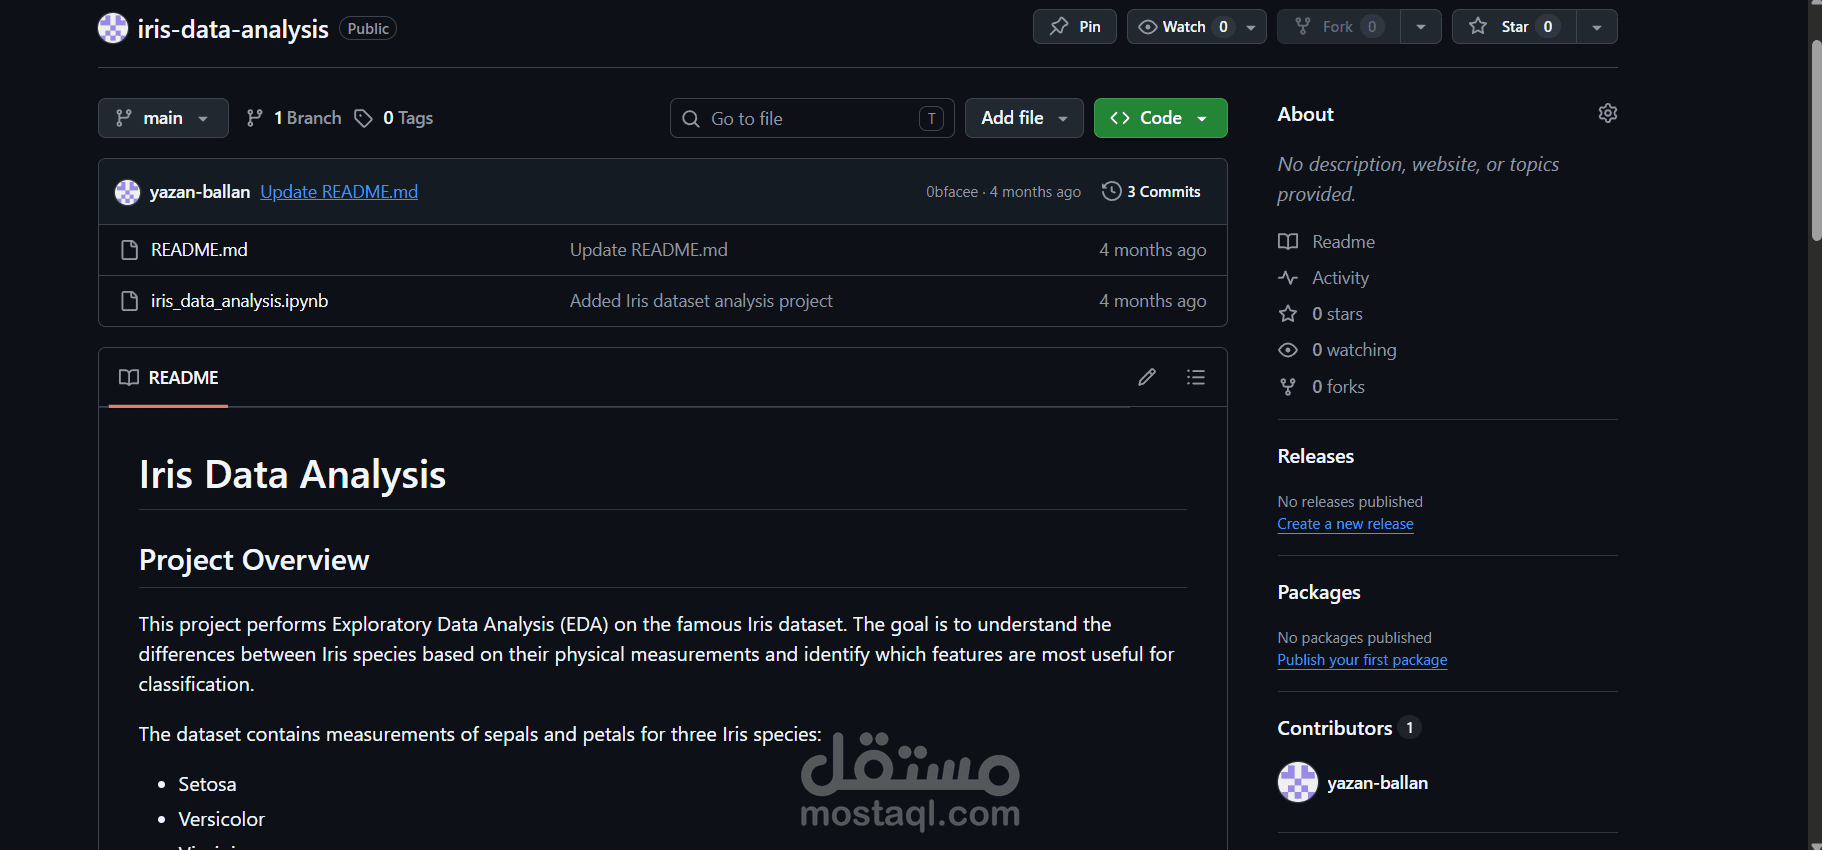Open commit hash 0bfacee
This screenshot has width=1822, height=850.
pyautogui.click(x=952, y=192)
